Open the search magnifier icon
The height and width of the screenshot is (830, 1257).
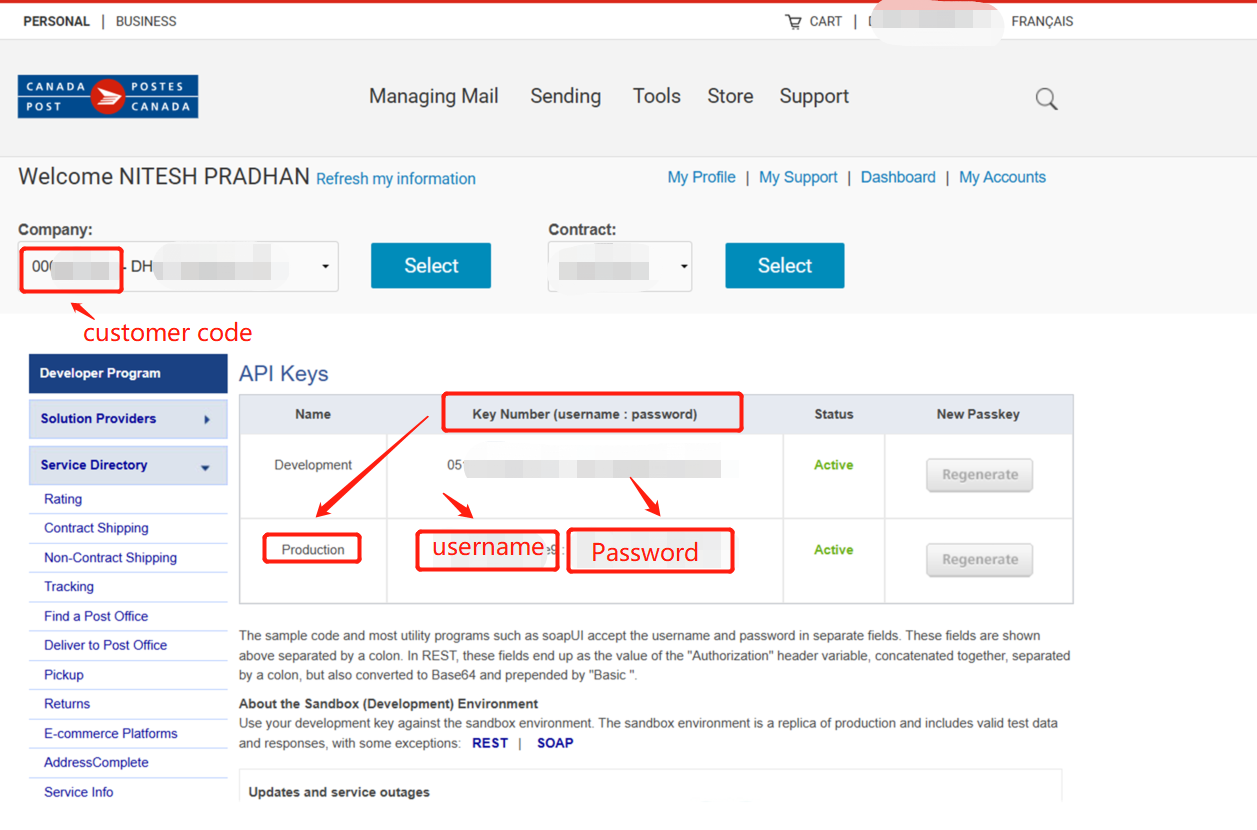(x=1046, y=98)
